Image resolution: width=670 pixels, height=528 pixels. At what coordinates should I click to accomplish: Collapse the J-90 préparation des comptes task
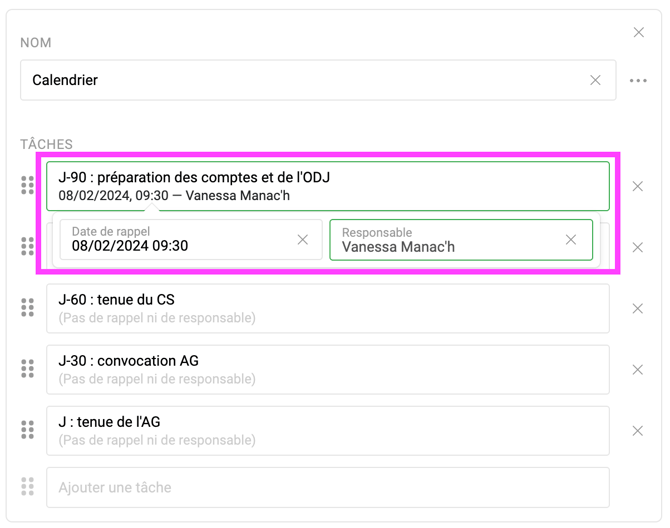(327, 186)
